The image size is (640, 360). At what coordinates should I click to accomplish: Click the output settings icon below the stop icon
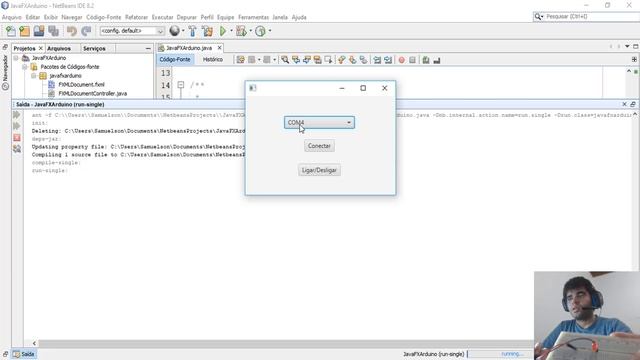17,149
